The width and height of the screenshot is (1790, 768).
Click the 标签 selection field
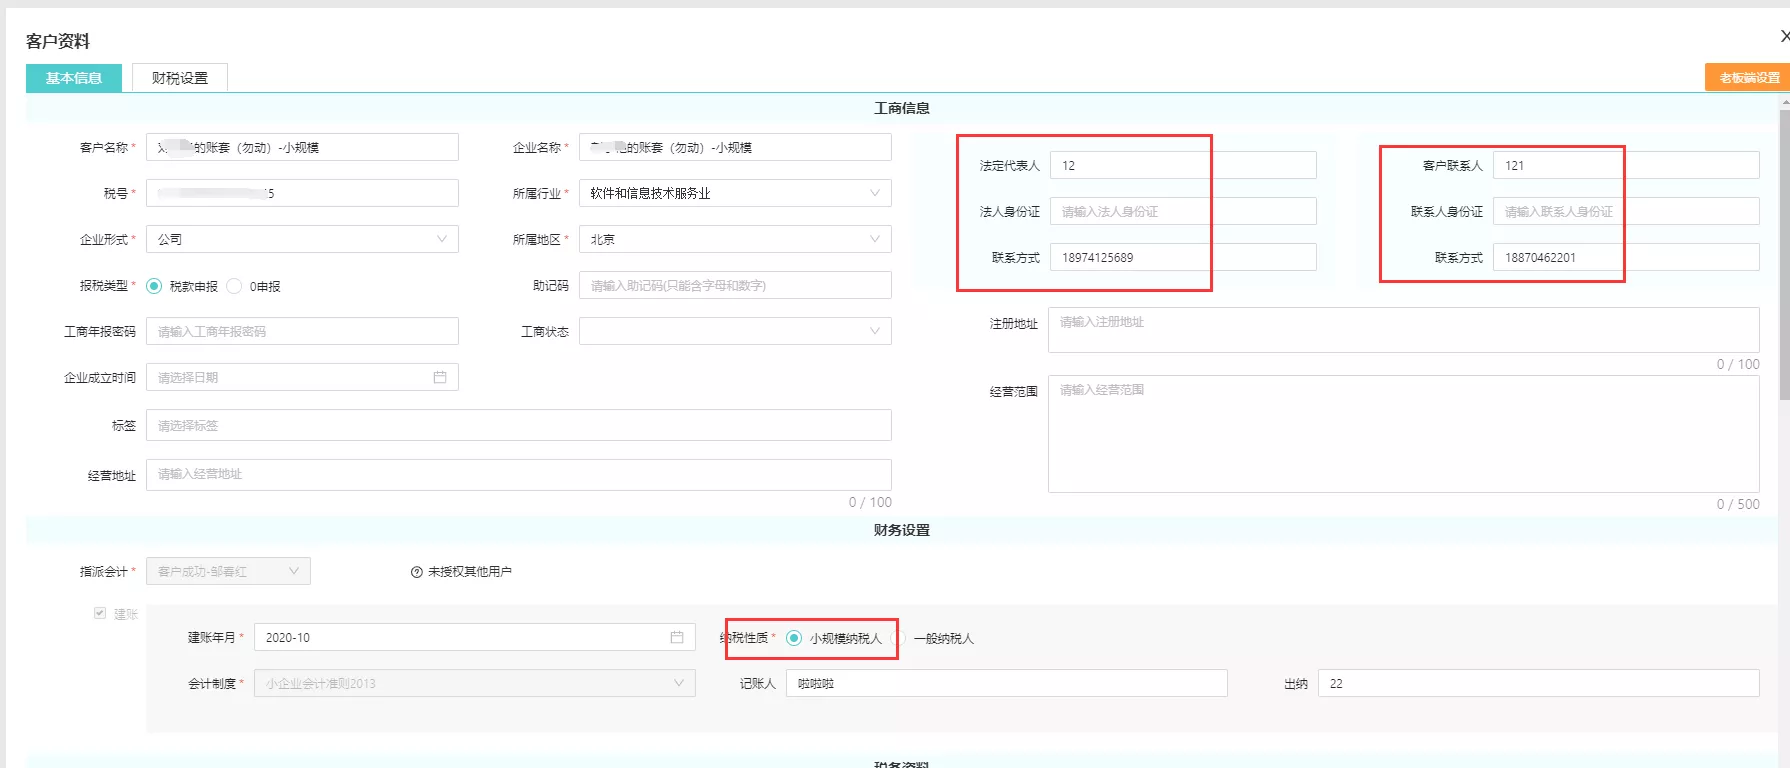click(519, 425)
